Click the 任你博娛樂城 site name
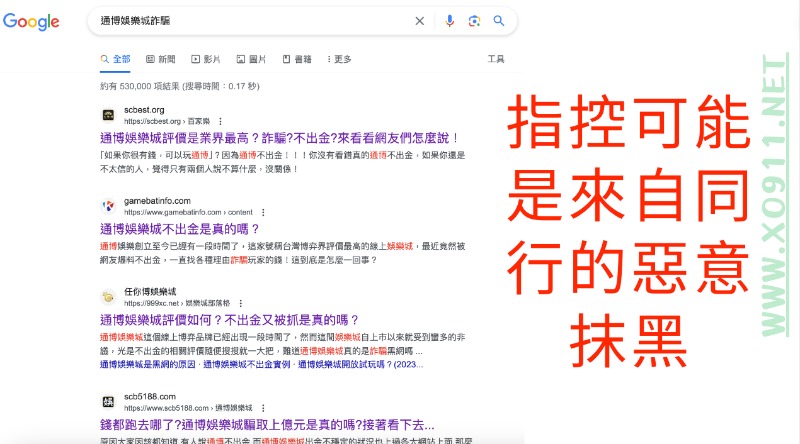800x444 pixels. tap(150, 292)
